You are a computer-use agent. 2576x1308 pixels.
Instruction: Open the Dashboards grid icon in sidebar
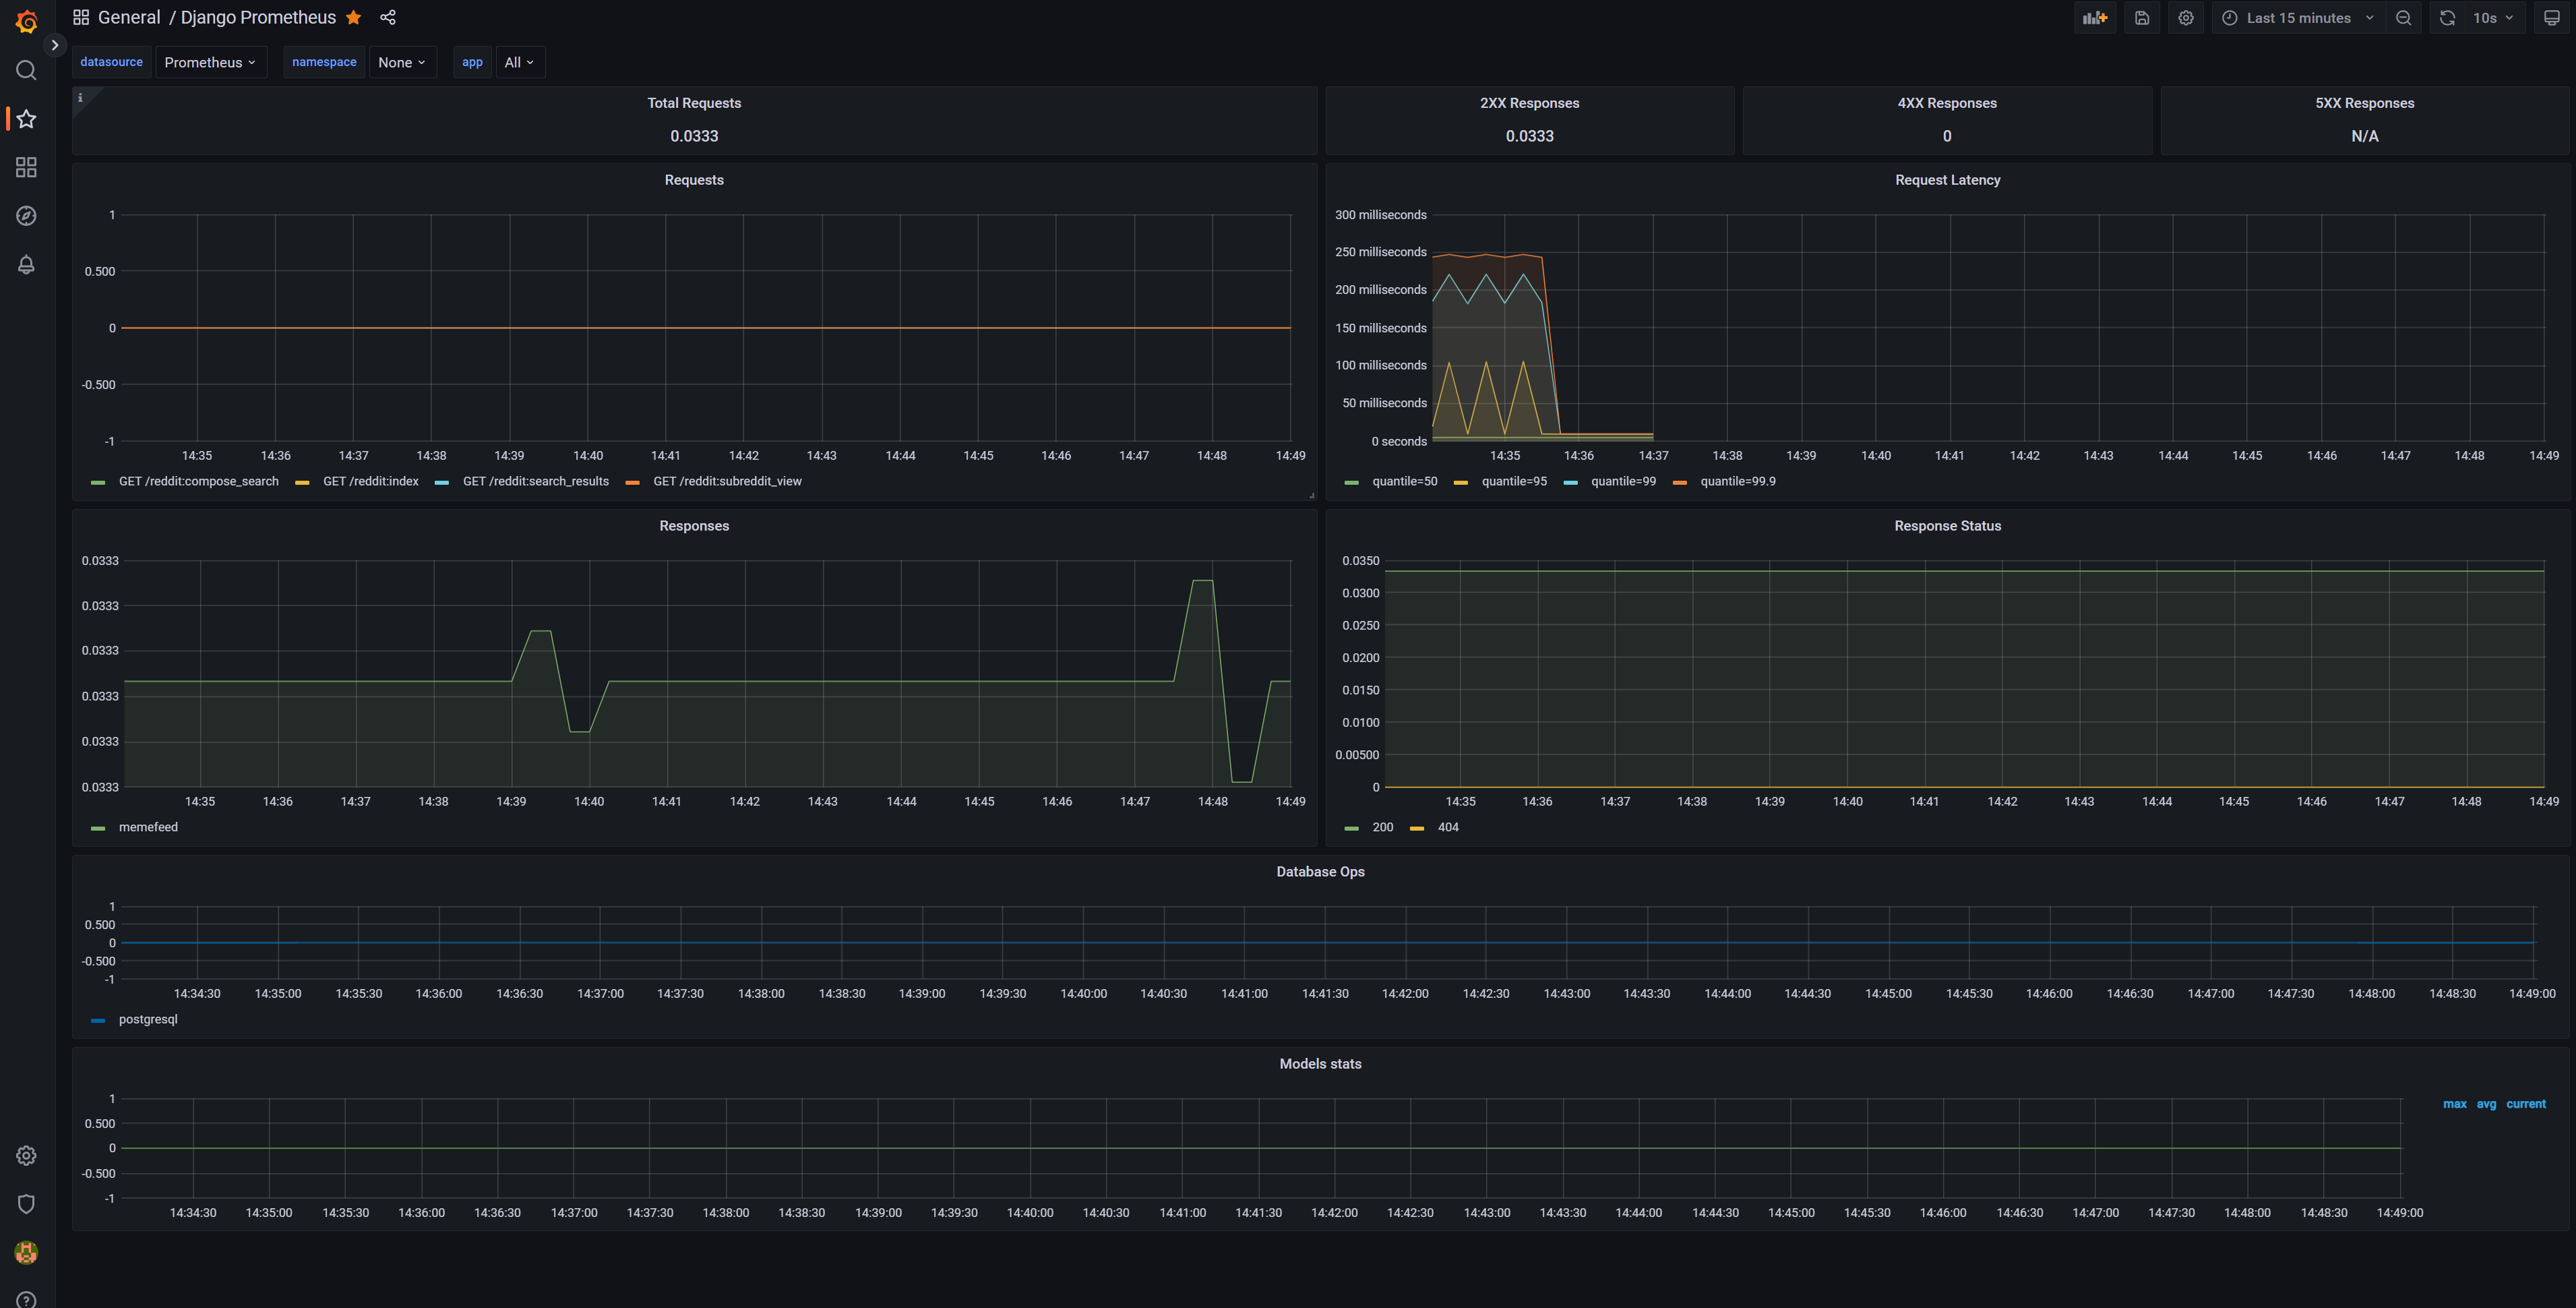coord(27,167)
